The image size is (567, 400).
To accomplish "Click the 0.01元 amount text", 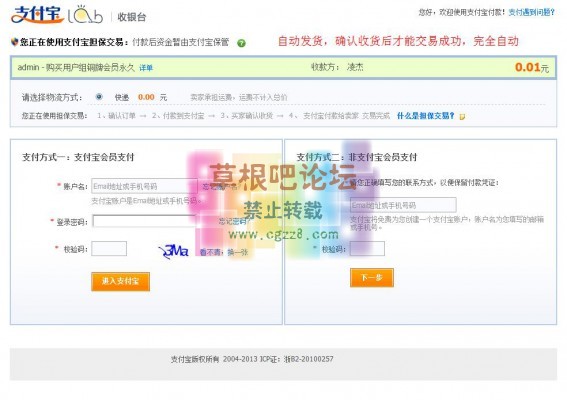I will tap(532, 67).
